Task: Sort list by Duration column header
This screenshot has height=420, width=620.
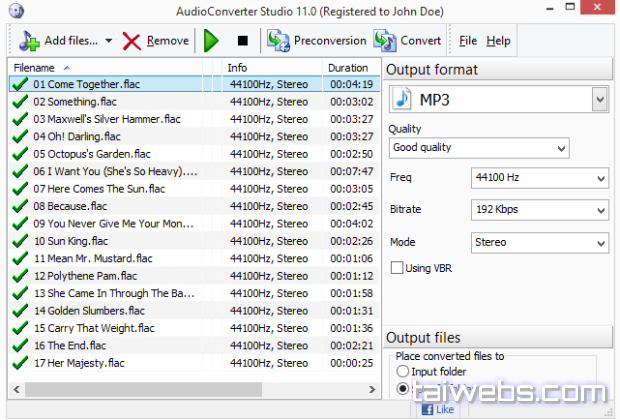Action: click(x=348, y=68)
